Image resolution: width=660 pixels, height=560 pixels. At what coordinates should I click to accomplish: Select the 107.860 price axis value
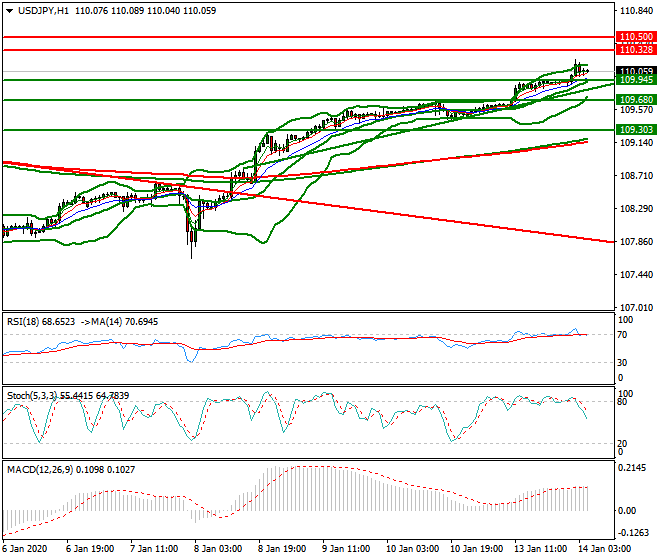coord(636,242)
